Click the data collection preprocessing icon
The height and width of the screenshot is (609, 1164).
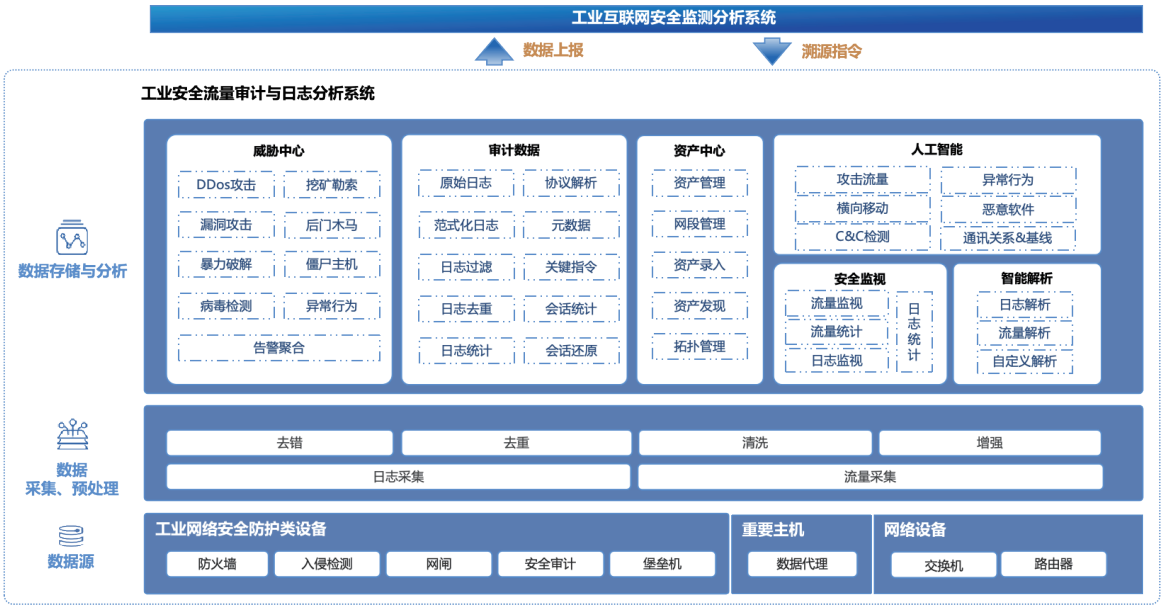pyautogui.click(x=71, y=436)
